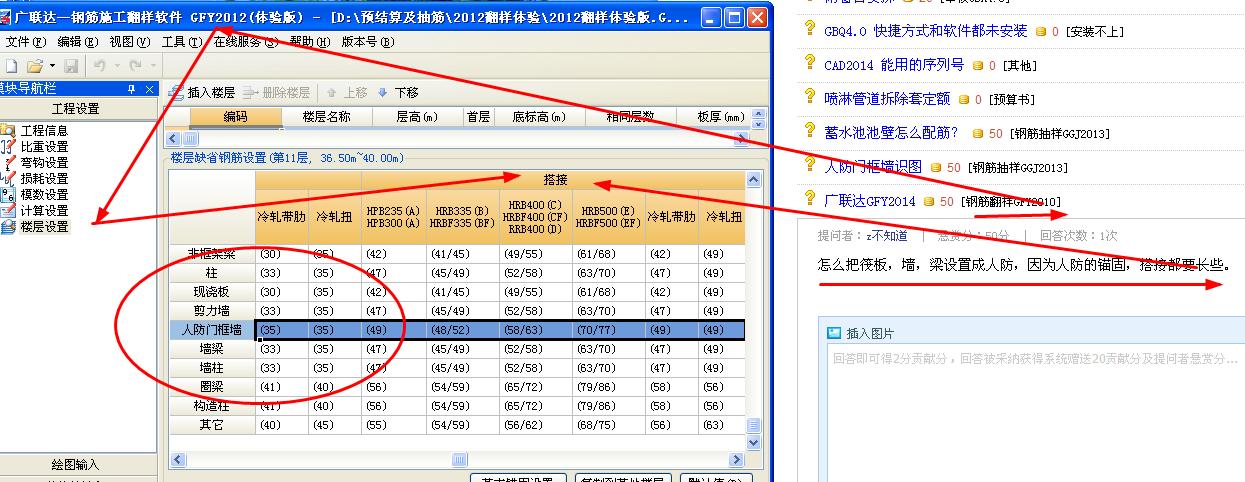The image size is (1245, 482).
Task: Click the 楼层名称 column header
Action: coord(327,117)
